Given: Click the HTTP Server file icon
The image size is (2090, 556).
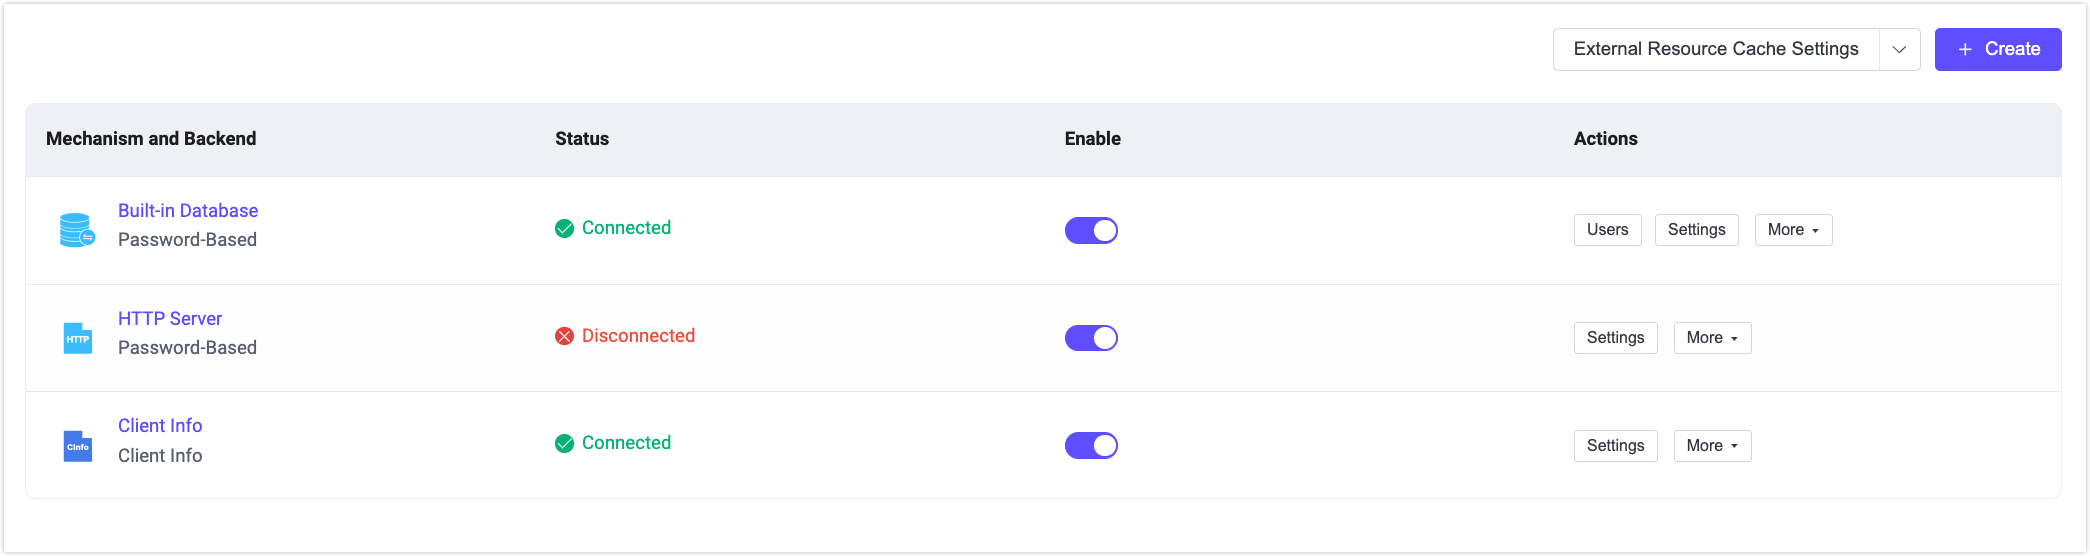Looking at the screenshot, I should [x=77, y=338].
